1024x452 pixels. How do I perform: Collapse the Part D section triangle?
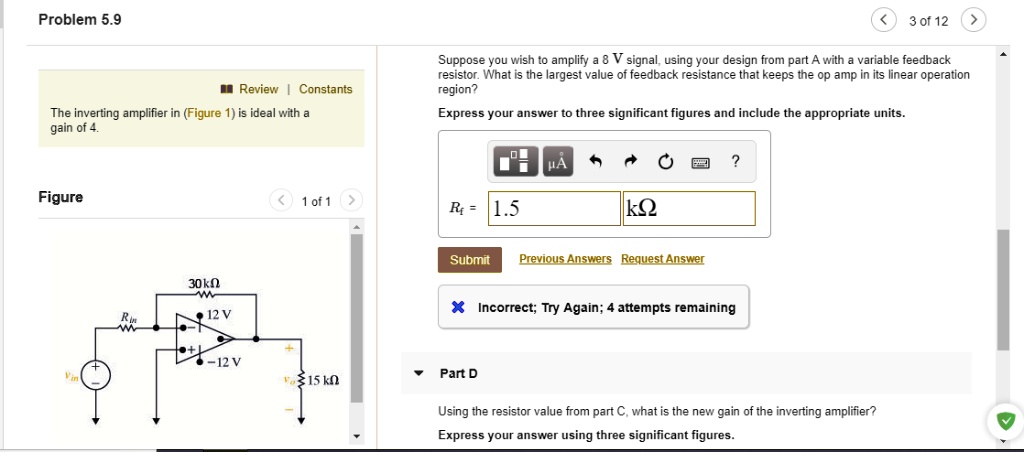(419, 374)
